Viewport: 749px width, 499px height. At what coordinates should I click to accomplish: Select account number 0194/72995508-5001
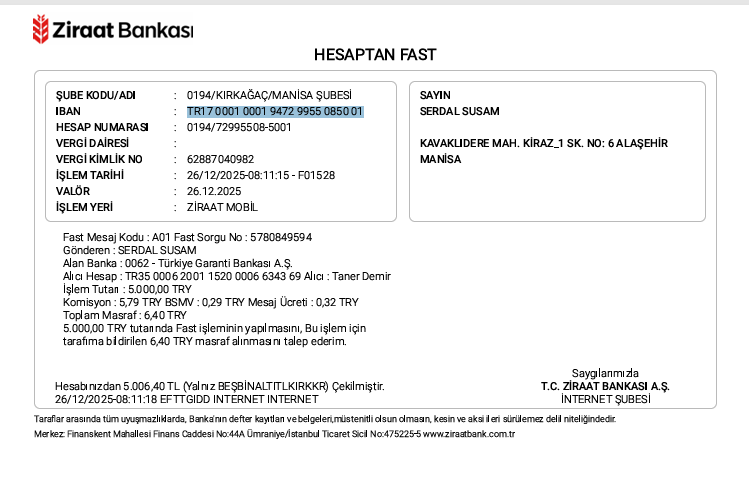coord(239,127)
